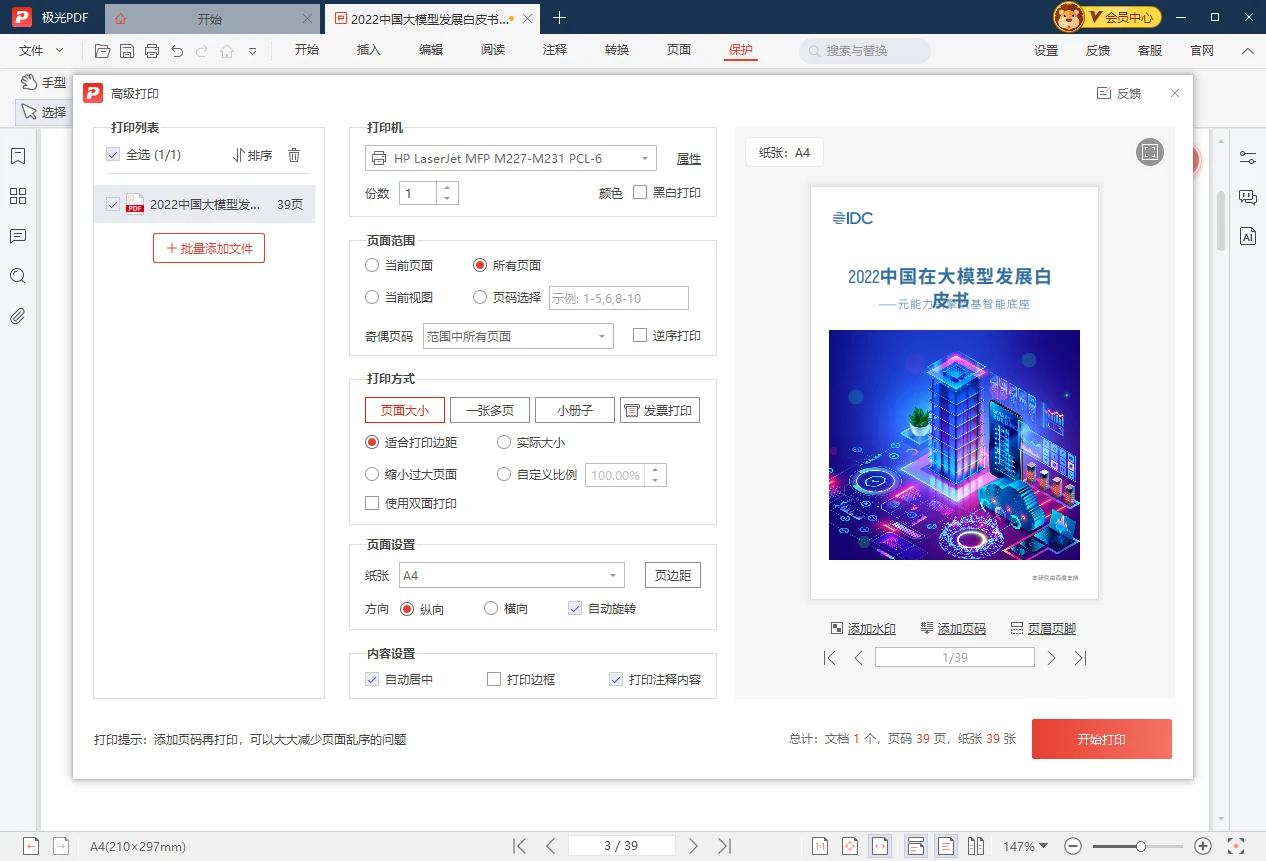Select 横向 landscape orientation
This screenshot has height=861, width=1266.
[491, 607]
